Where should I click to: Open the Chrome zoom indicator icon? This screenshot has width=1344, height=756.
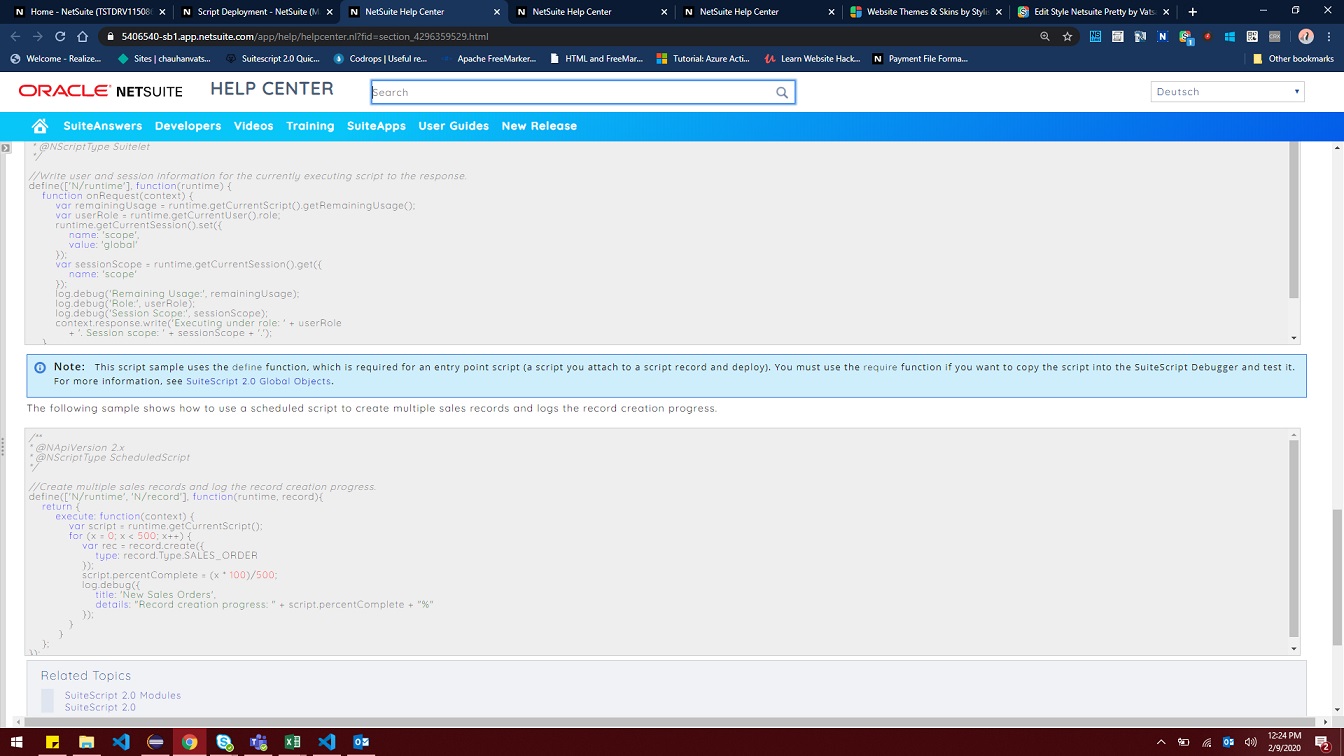pos(1045,36)
